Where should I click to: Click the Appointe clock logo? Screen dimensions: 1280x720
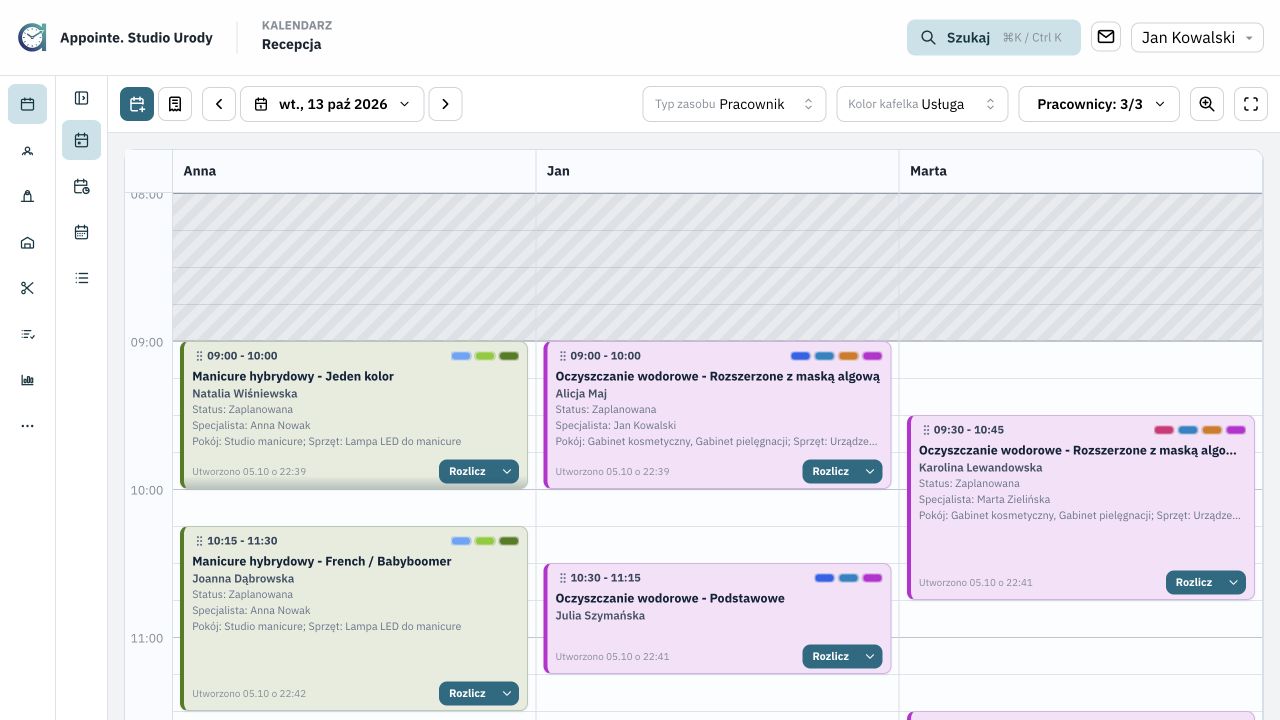tap(32, 37)
